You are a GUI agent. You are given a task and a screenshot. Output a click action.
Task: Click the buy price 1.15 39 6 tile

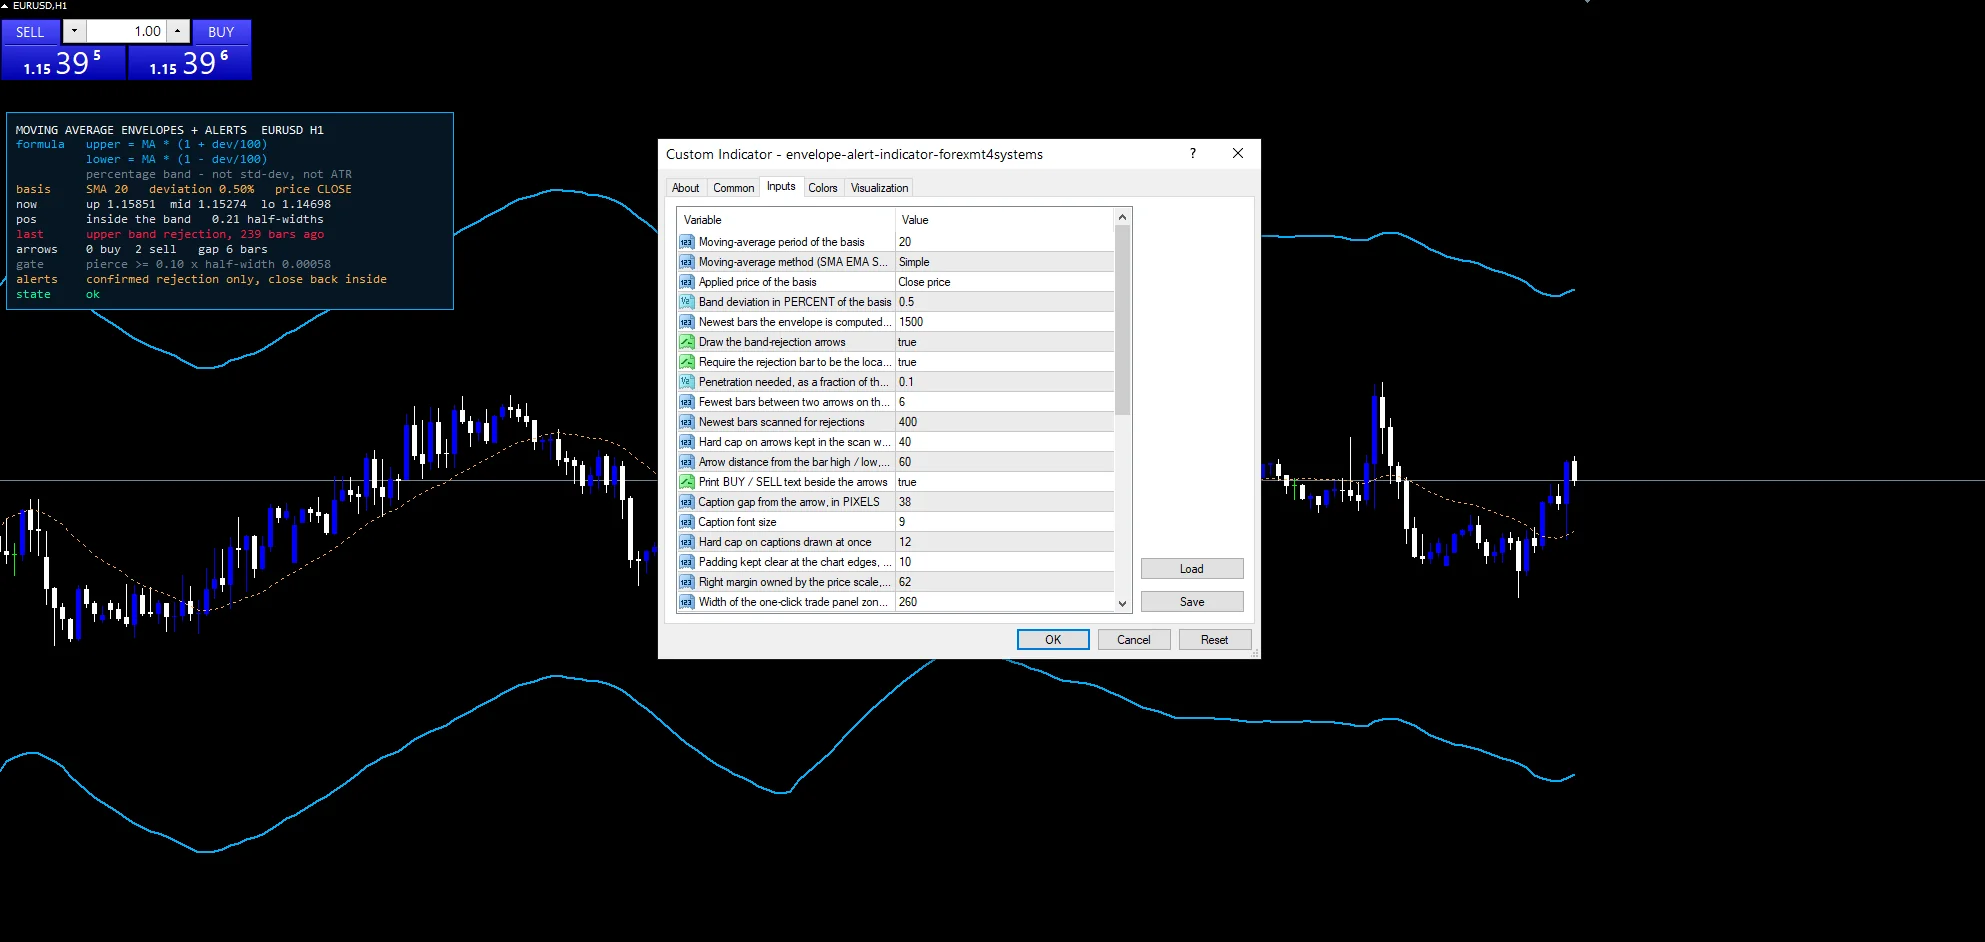pos(189,62)
